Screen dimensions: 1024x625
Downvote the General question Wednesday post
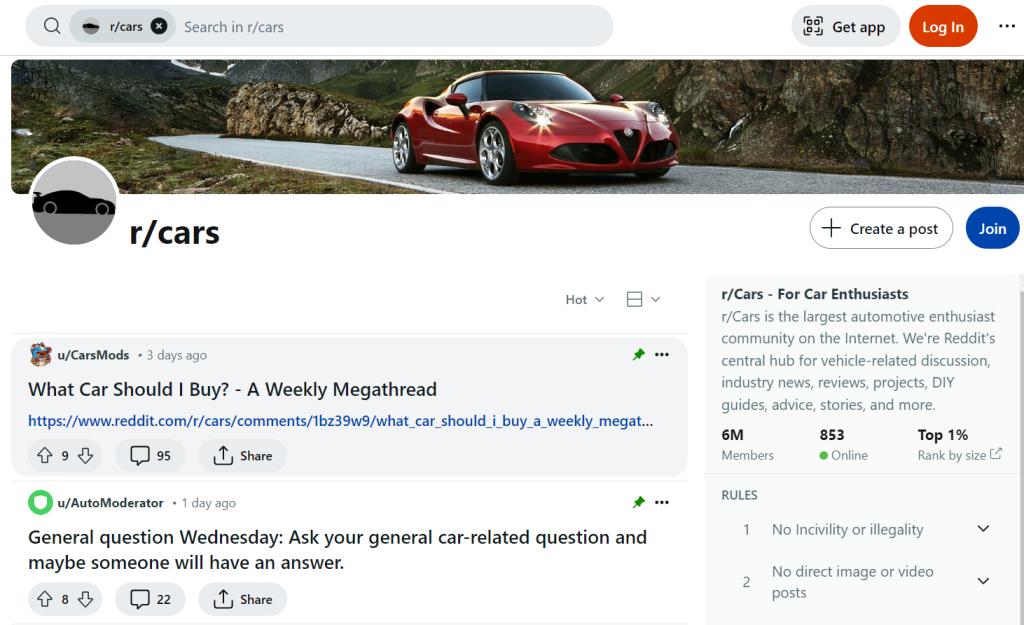tap(86, 599)
